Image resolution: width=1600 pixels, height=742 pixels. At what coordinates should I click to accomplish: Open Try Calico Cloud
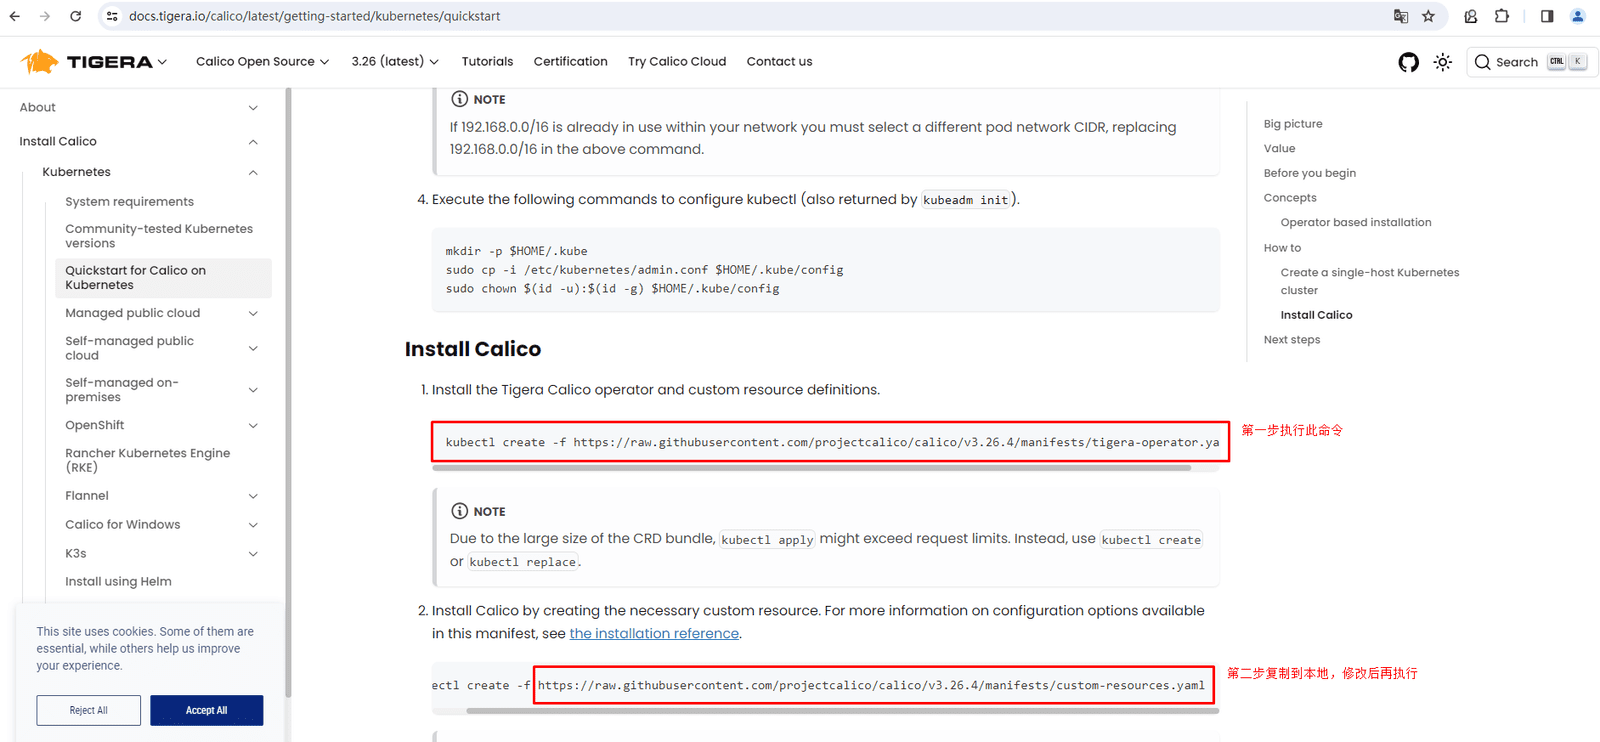pyautogui.click(x=677, y=62)
